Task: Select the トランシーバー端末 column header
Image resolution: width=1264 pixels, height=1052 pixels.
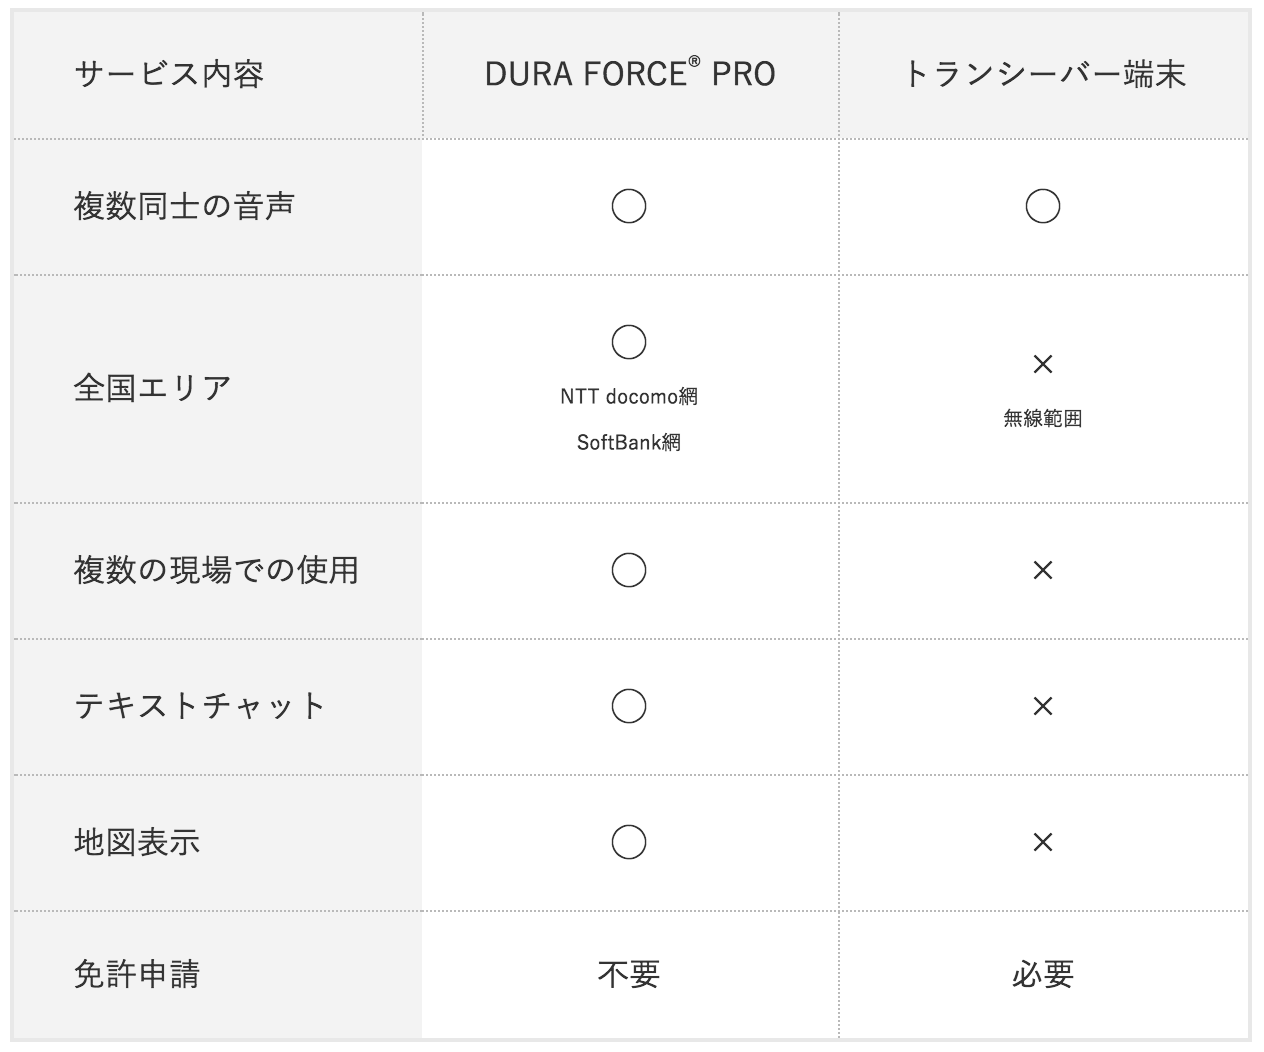Action: 1044,74
